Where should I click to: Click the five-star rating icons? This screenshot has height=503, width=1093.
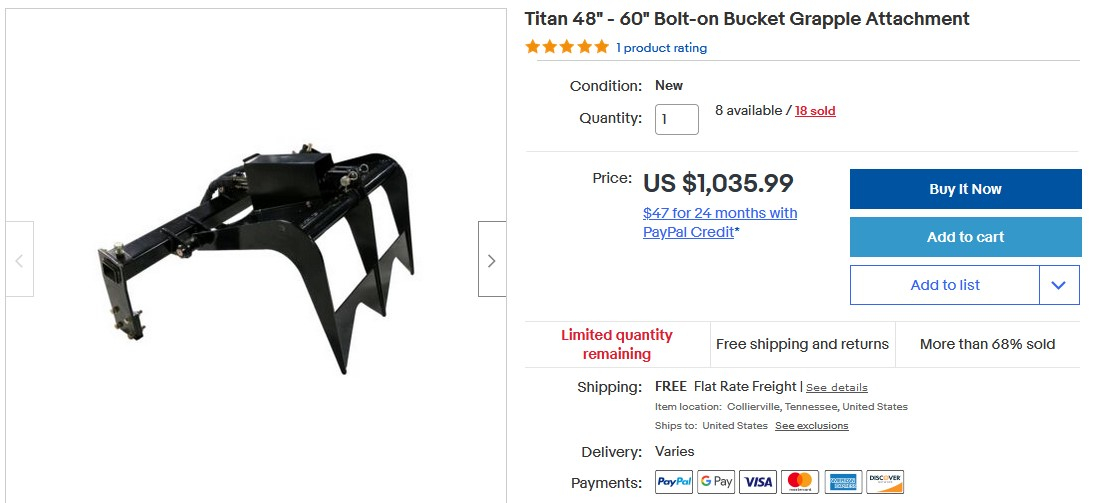pyautogui.click(x=567, y=47)
